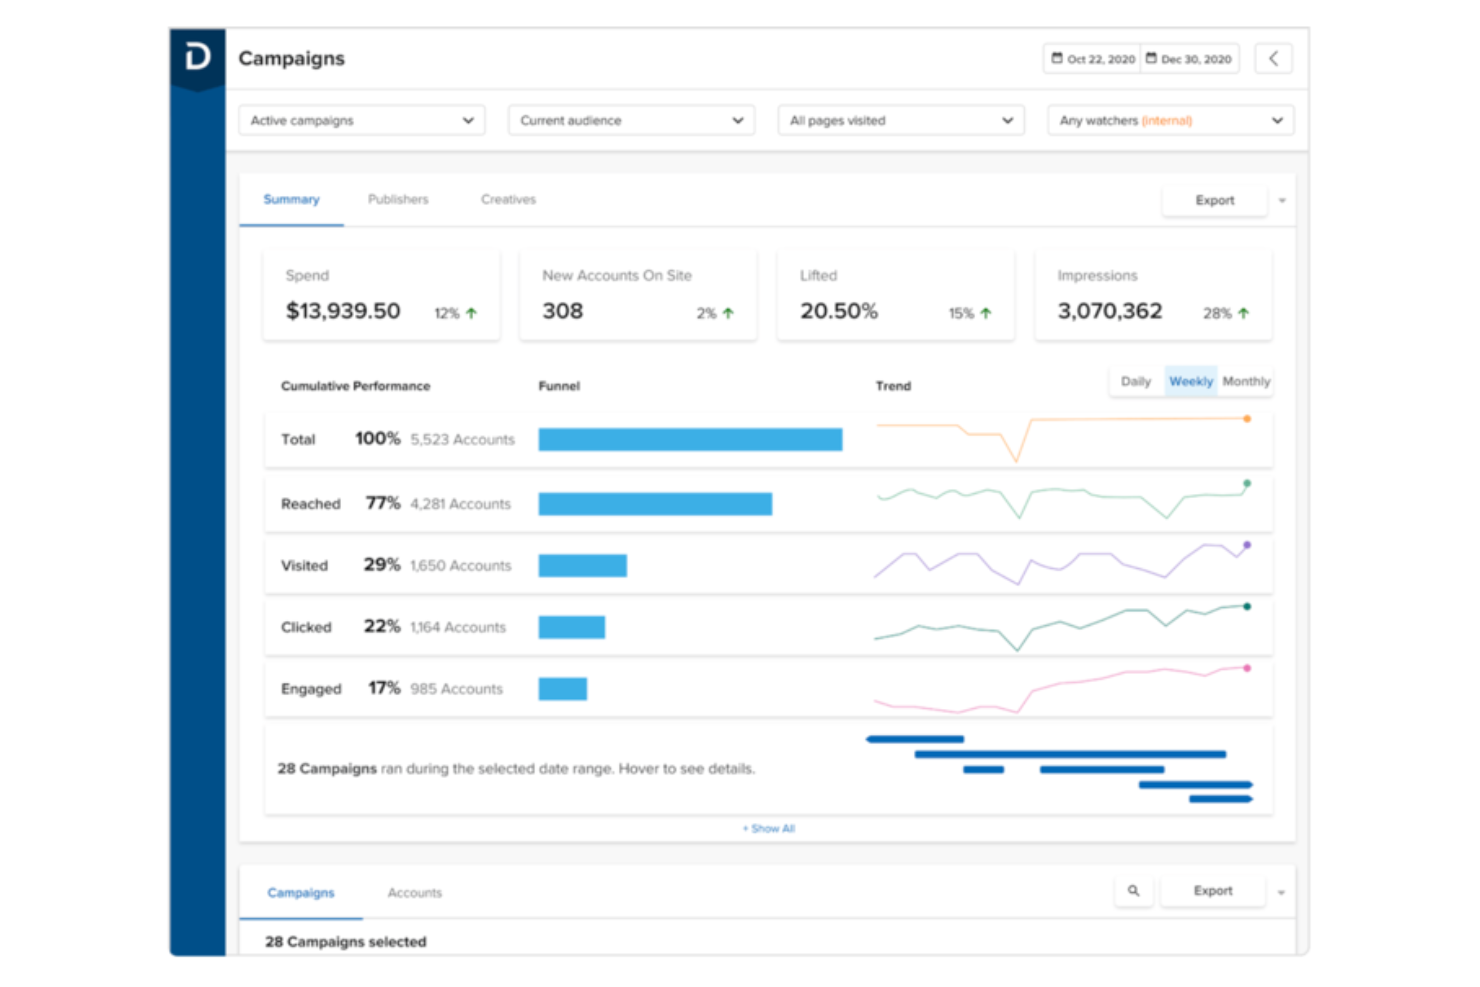Click dark green end point of Clicked trend
Image resolution: width=1480 pixels, height=987 pixels.
tap(1247, 606)
